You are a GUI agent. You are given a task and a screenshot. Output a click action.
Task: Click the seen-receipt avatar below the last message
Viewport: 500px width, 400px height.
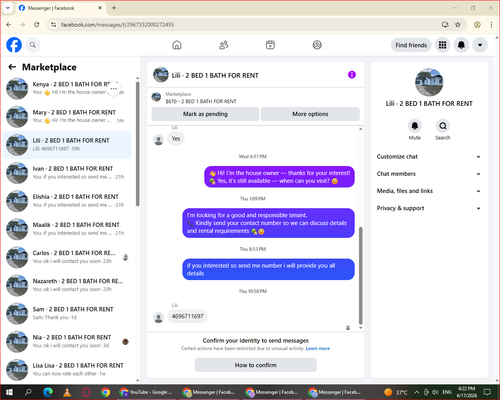click(x=348, y=328)
